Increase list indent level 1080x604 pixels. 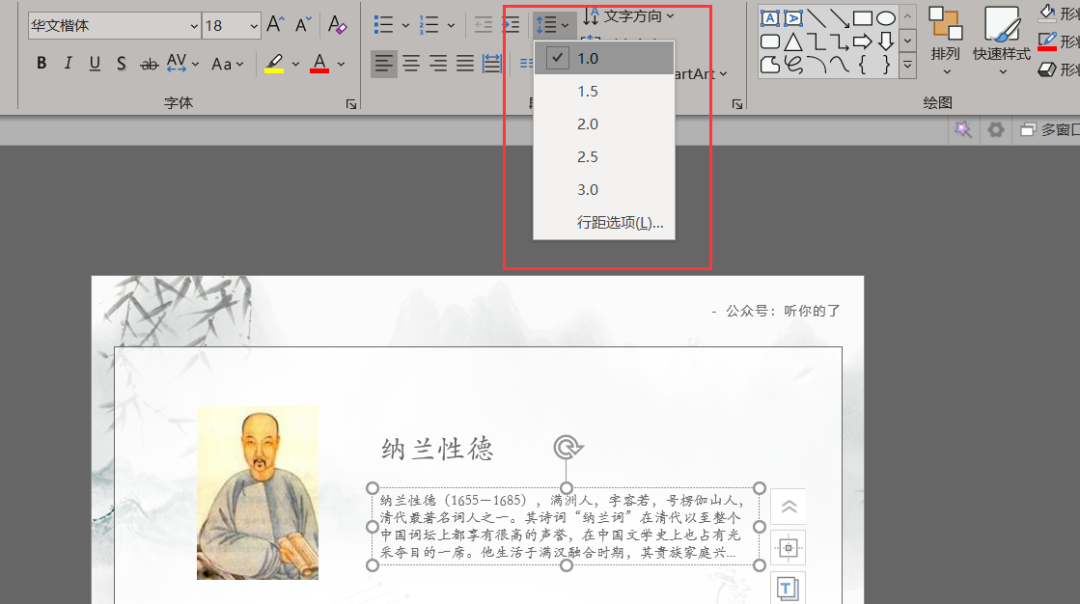coord(510,25)
